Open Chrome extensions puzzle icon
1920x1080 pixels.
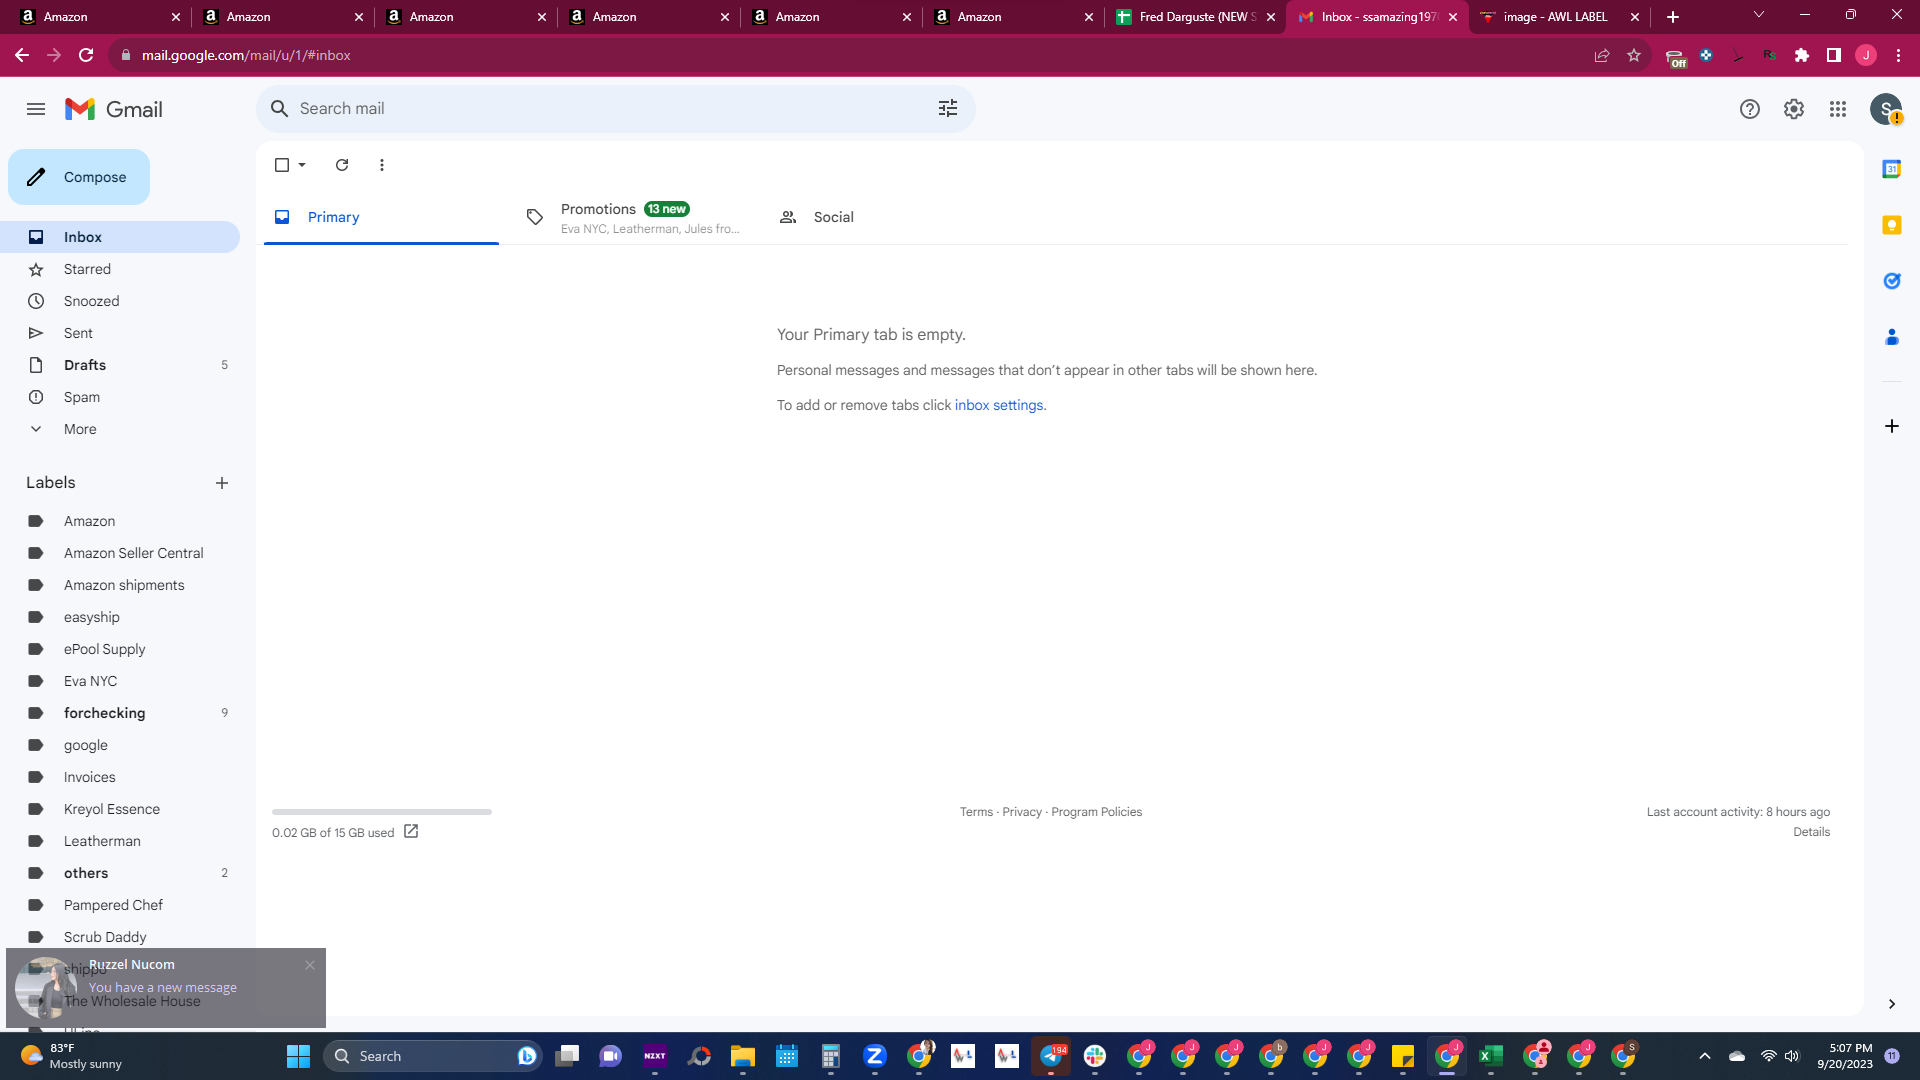[1802, 55]
